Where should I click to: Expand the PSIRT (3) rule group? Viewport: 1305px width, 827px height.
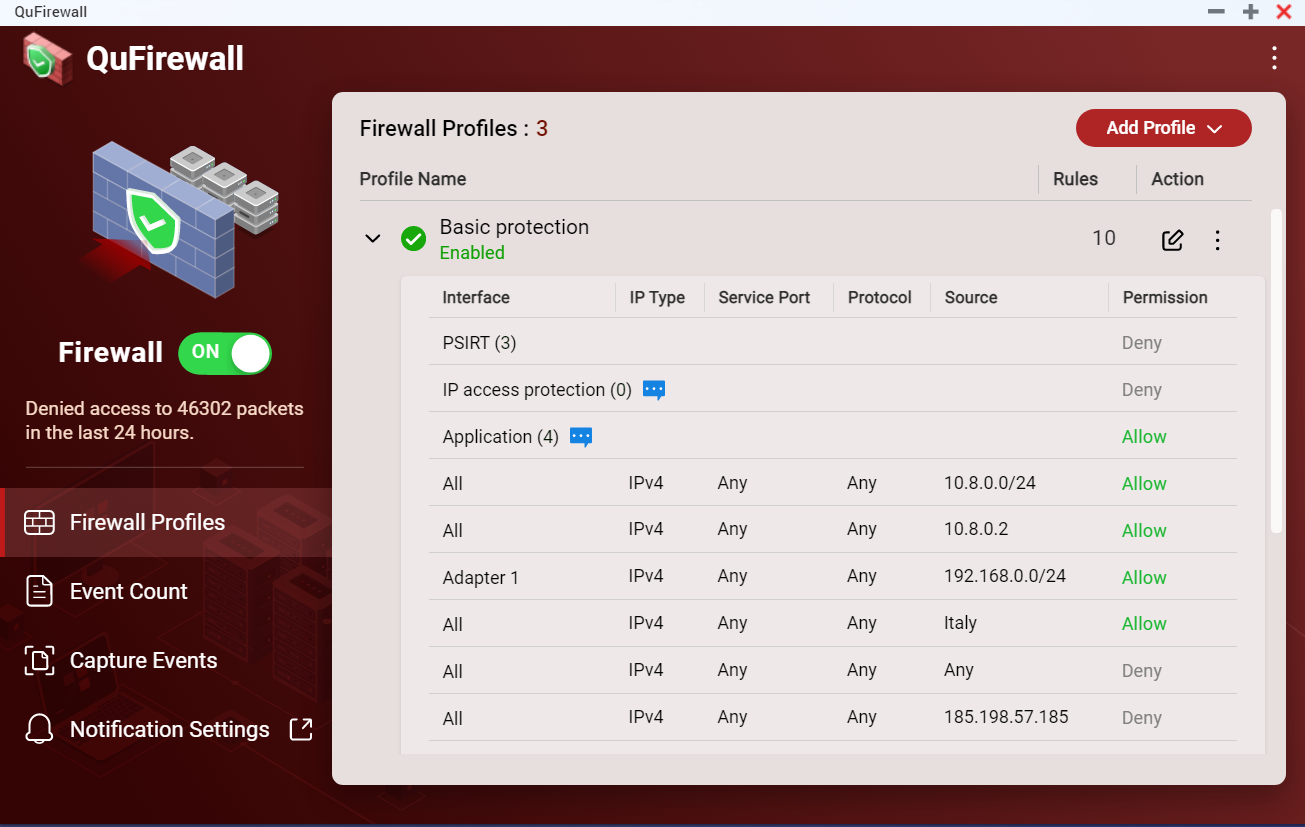click(x=479, y=343)
